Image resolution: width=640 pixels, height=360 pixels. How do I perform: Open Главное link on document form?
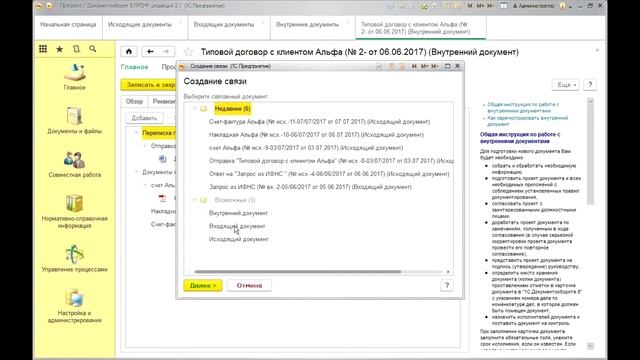coord(134,67)
